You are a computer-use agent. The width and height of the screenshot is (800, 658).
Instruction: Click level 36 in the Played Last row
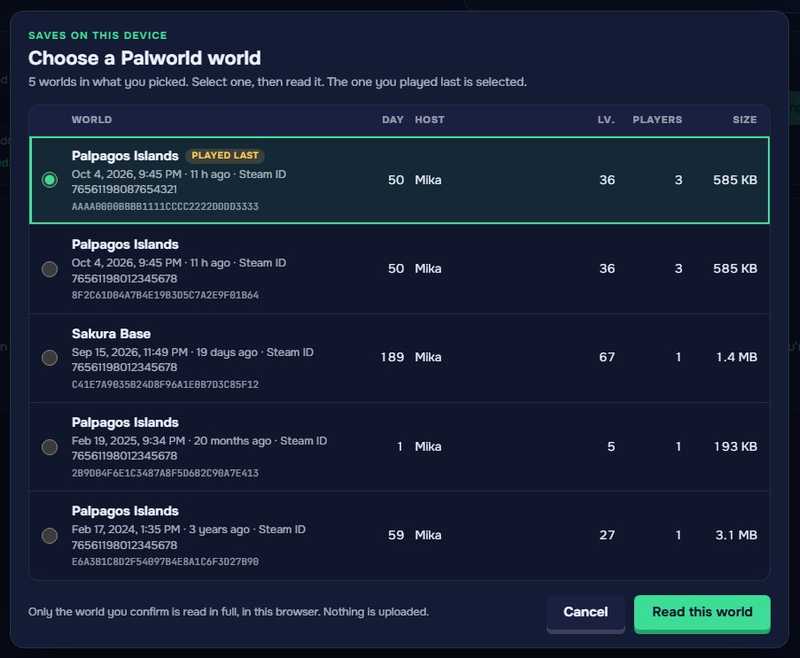pyautogui.click(x=607, y=180)
